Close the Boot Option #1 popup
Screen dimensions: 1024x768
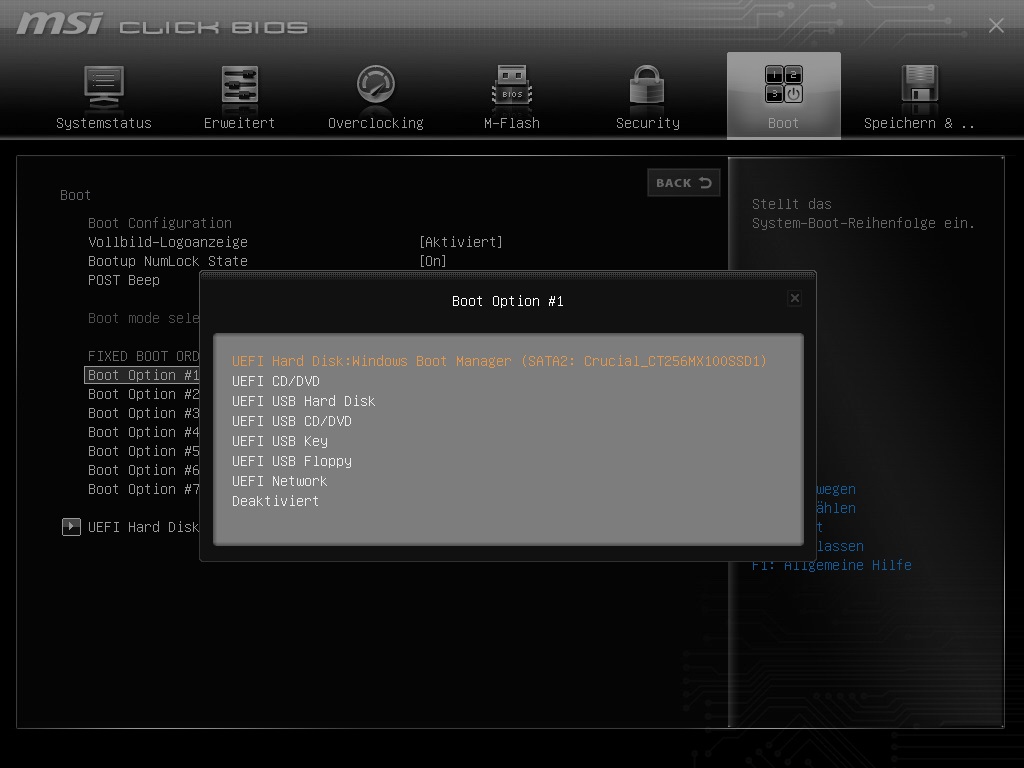pyautogui.click(x=795, y=298)
